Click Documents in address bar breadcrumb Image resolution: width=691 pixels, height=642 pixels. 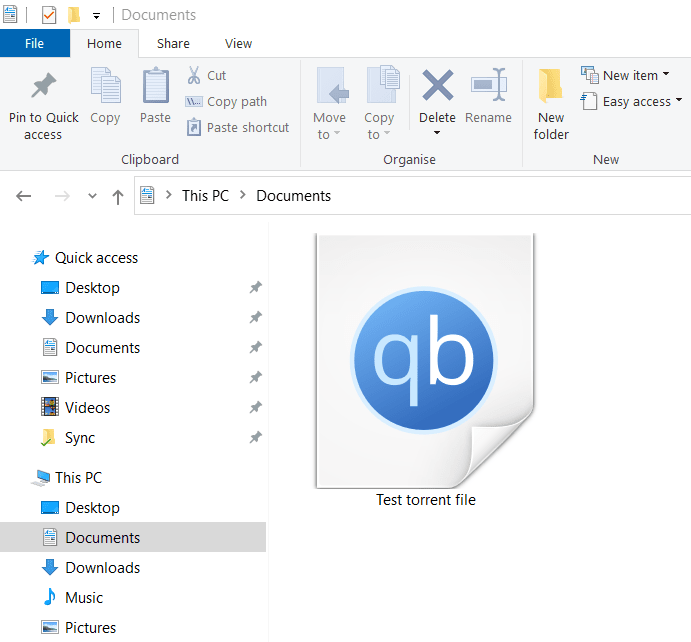click(x=293, y=195)
